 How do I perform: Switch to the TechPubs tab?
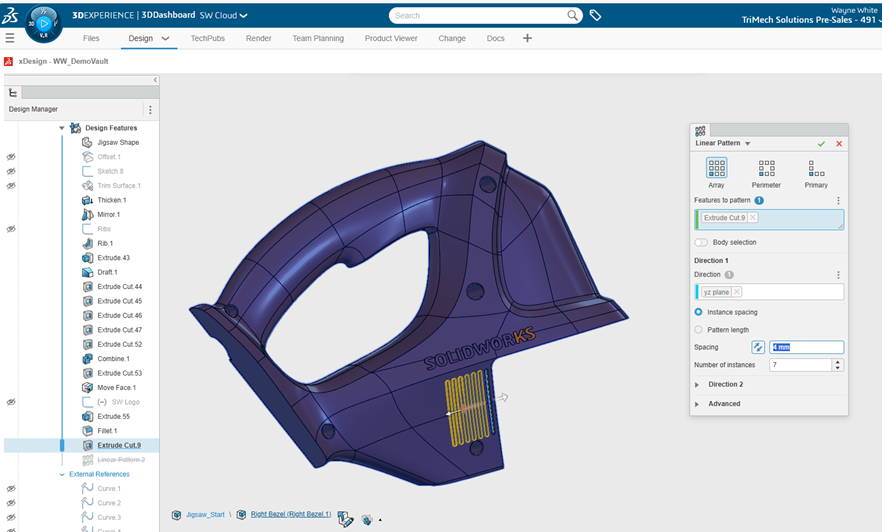pyautogui.click(x=207, y=38)
